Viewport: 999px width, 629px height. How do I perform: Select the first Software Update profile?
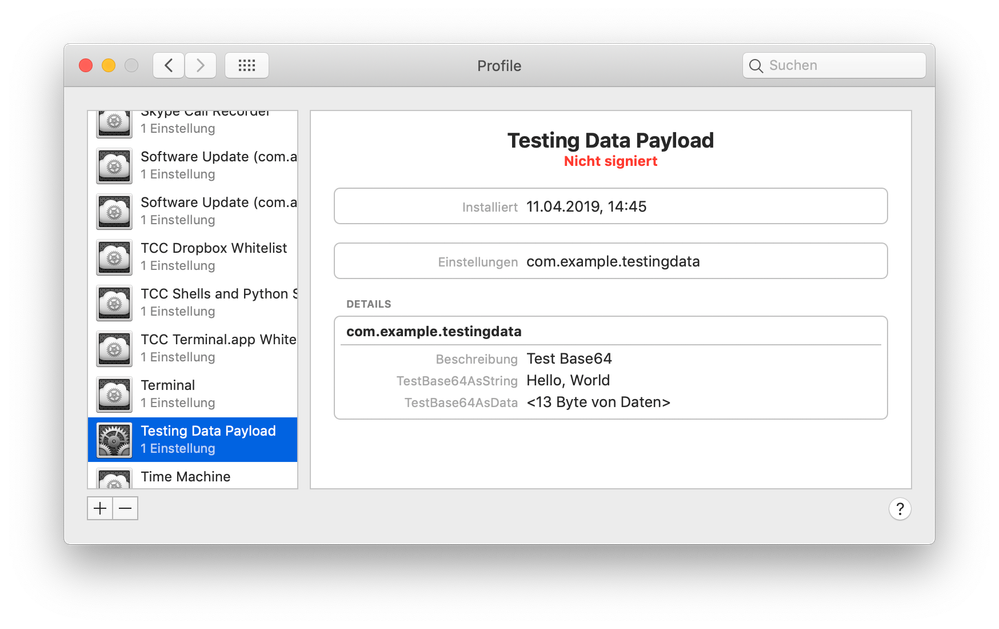coord(218,165)
